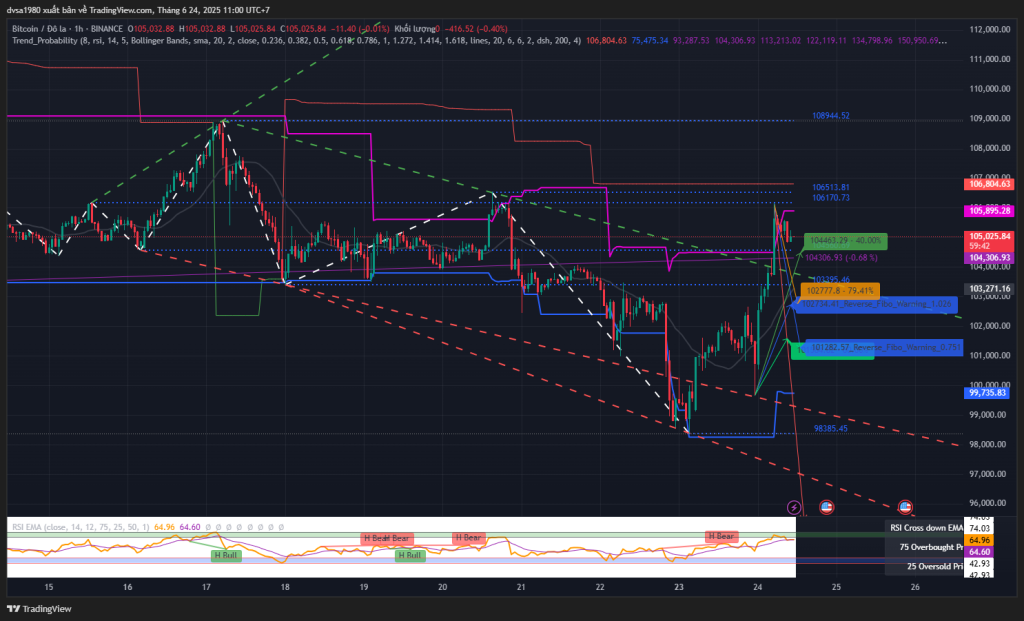Click the 106513.81 level label
This screenshot has height=621, width=1024.
coord(831,187)
